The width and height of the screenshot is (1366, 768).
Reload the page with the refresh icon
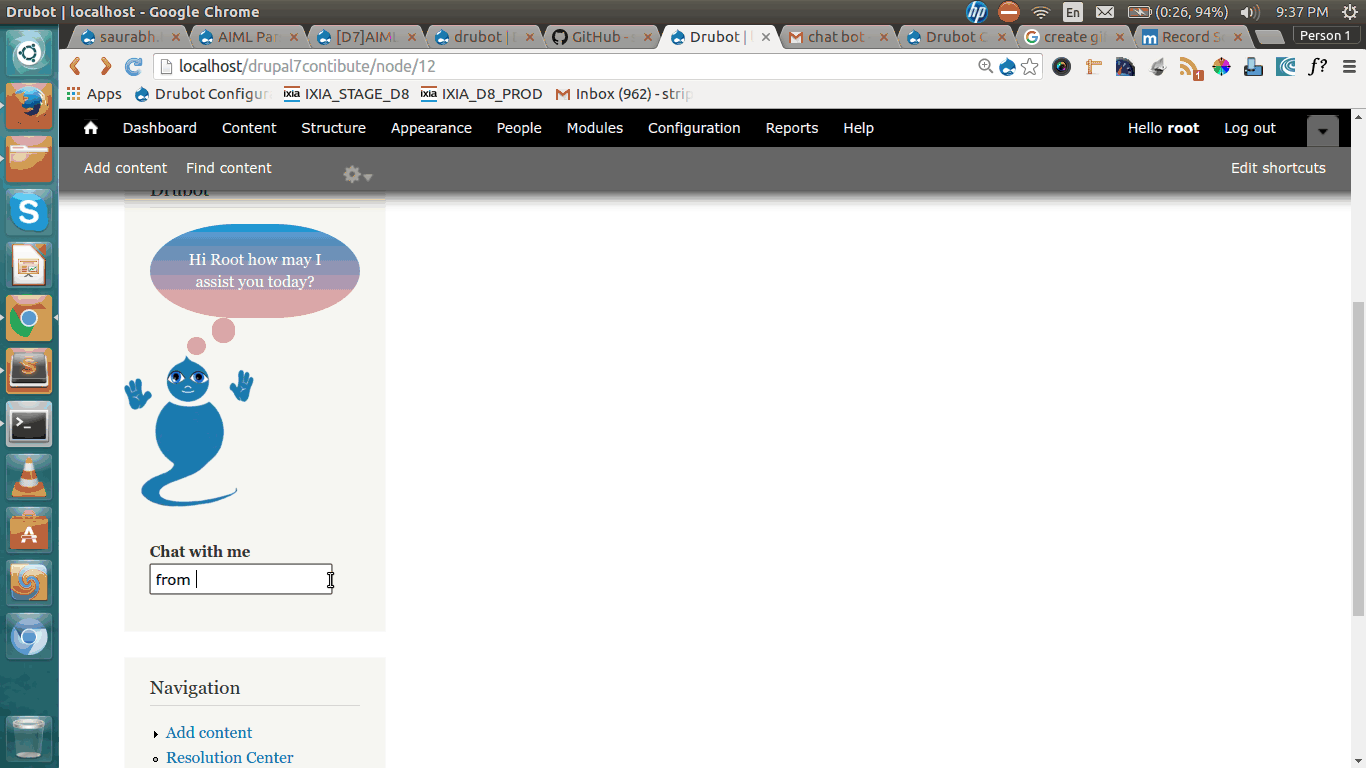click(133, 66)
